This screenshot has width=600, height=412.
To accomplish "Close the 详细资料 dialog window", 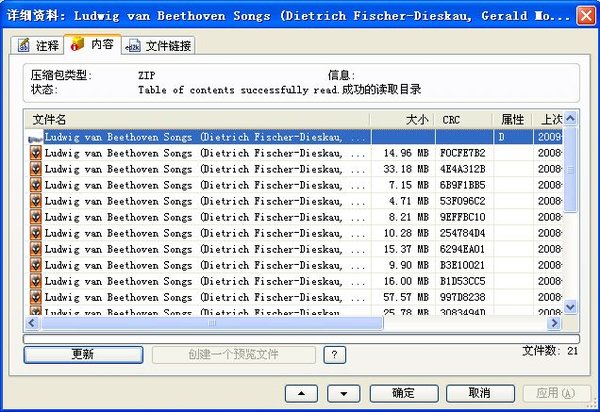I will pos(585,16).
